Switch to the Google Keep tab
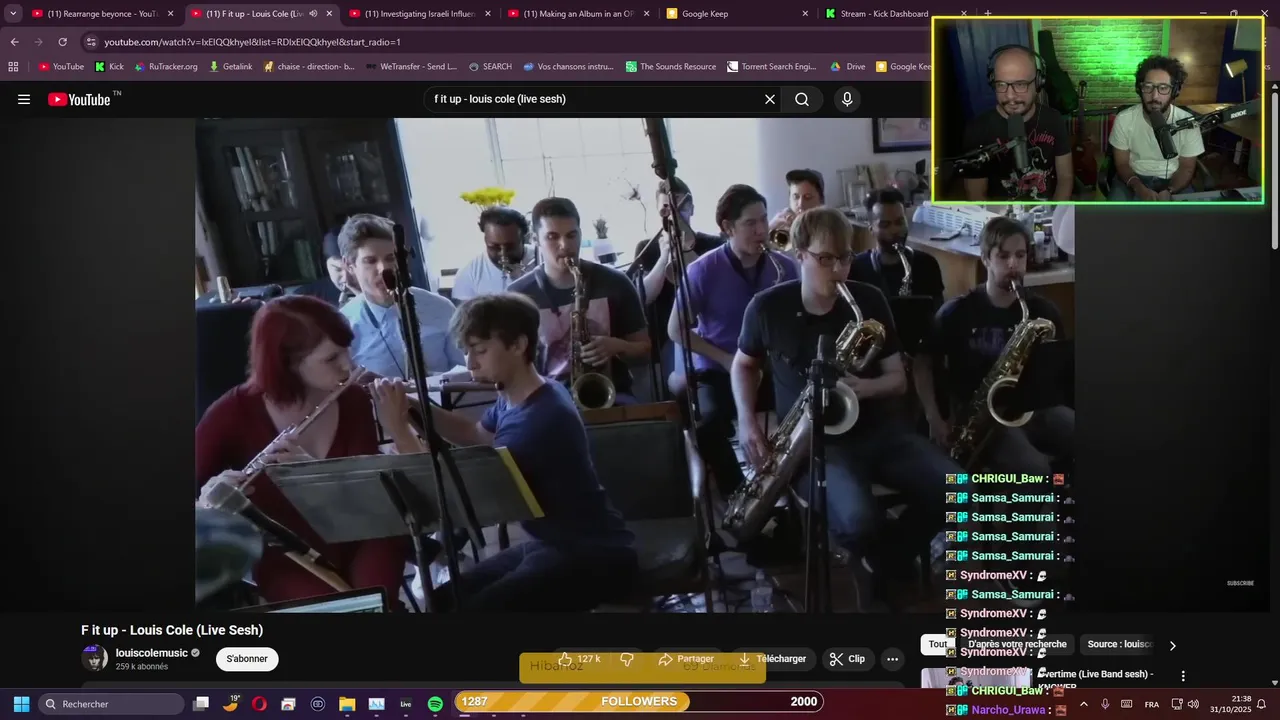The height and width of the screenshot is (720, 1280). (x=737, y=14)
